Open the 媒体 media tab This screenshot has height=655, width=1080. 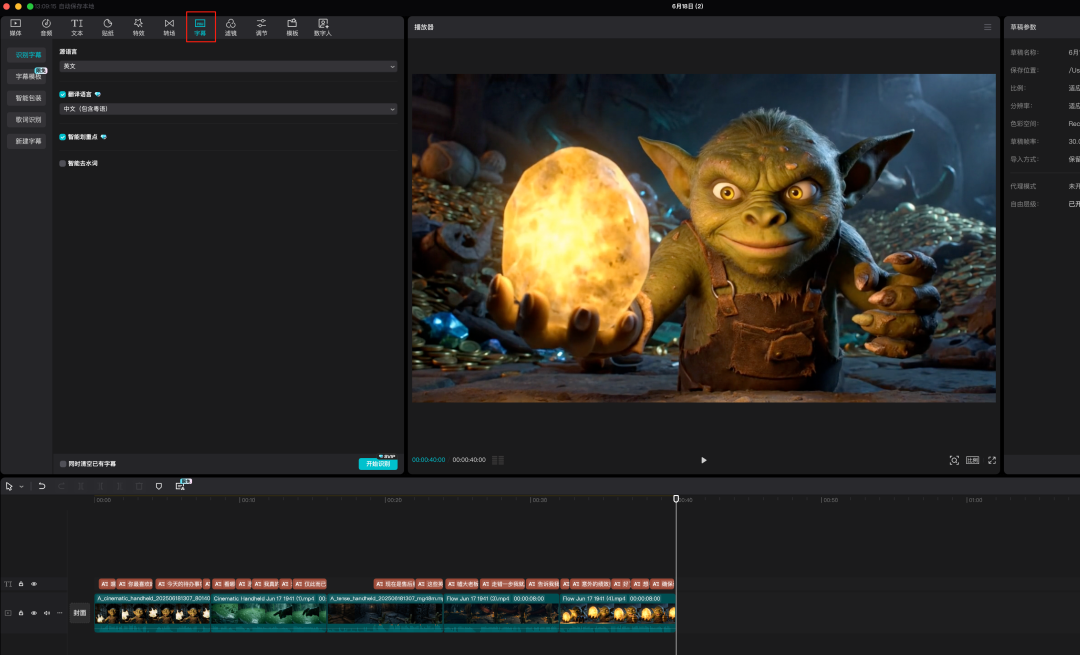click(x=15, y=27)
